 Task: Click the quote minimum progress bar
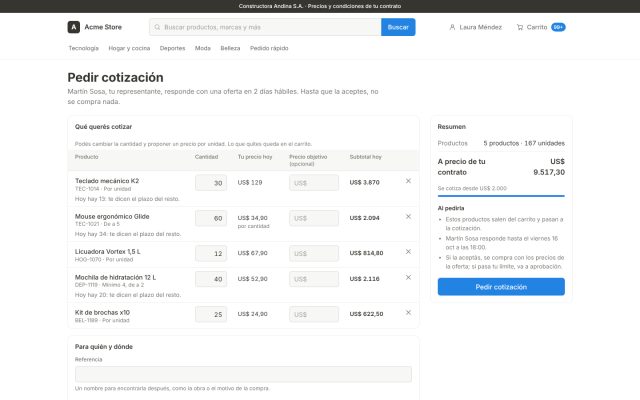click(501, 196)
